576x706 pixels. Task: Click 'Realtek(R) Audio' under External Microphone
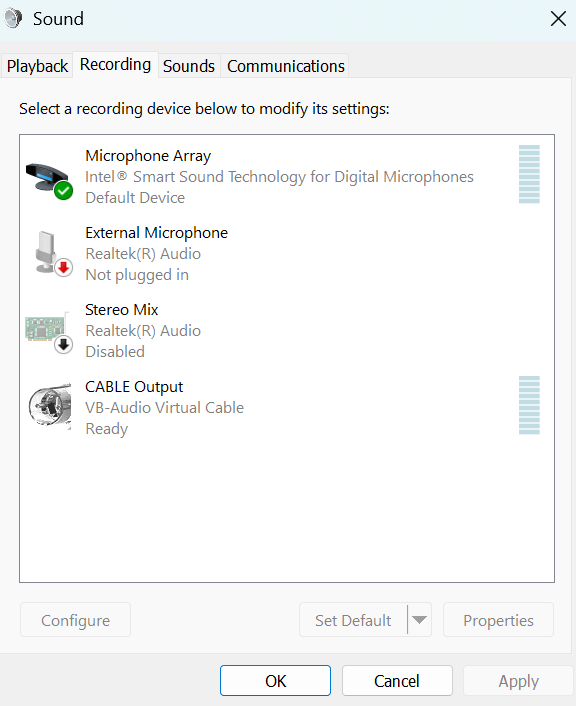pos(143,254)
